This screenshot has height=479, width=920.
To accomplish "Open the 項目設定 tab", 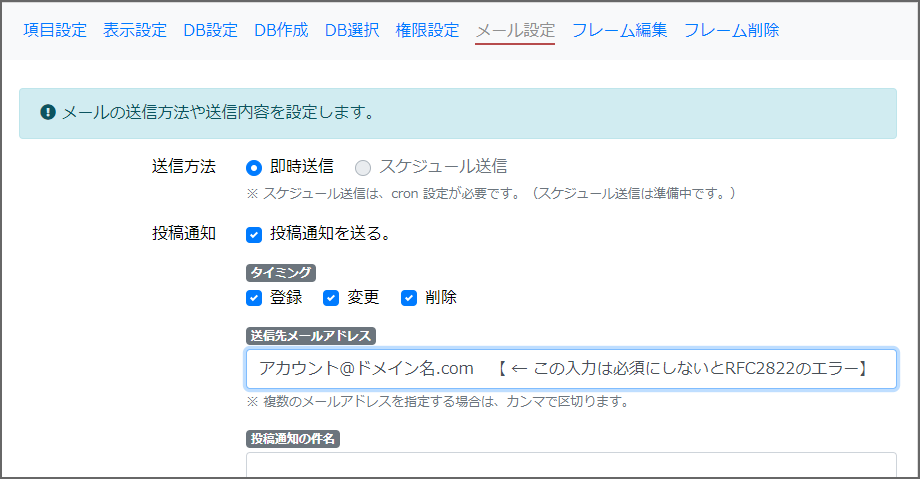I will pos(55,30).
